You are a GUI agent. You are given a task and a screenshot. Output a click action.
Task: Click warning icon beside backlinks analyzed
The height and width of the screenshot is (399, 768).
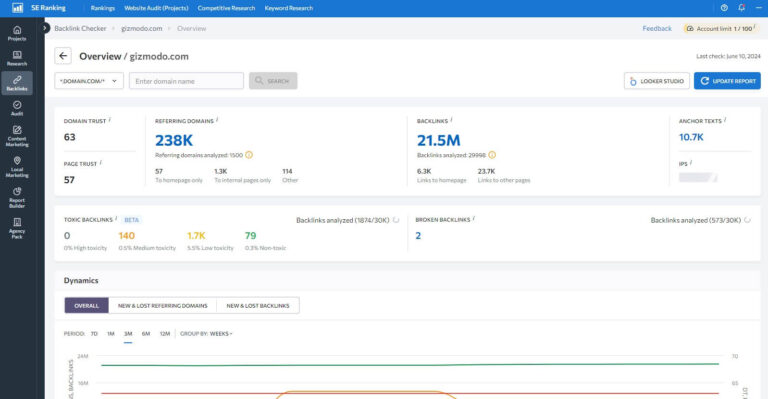(492, 155)
